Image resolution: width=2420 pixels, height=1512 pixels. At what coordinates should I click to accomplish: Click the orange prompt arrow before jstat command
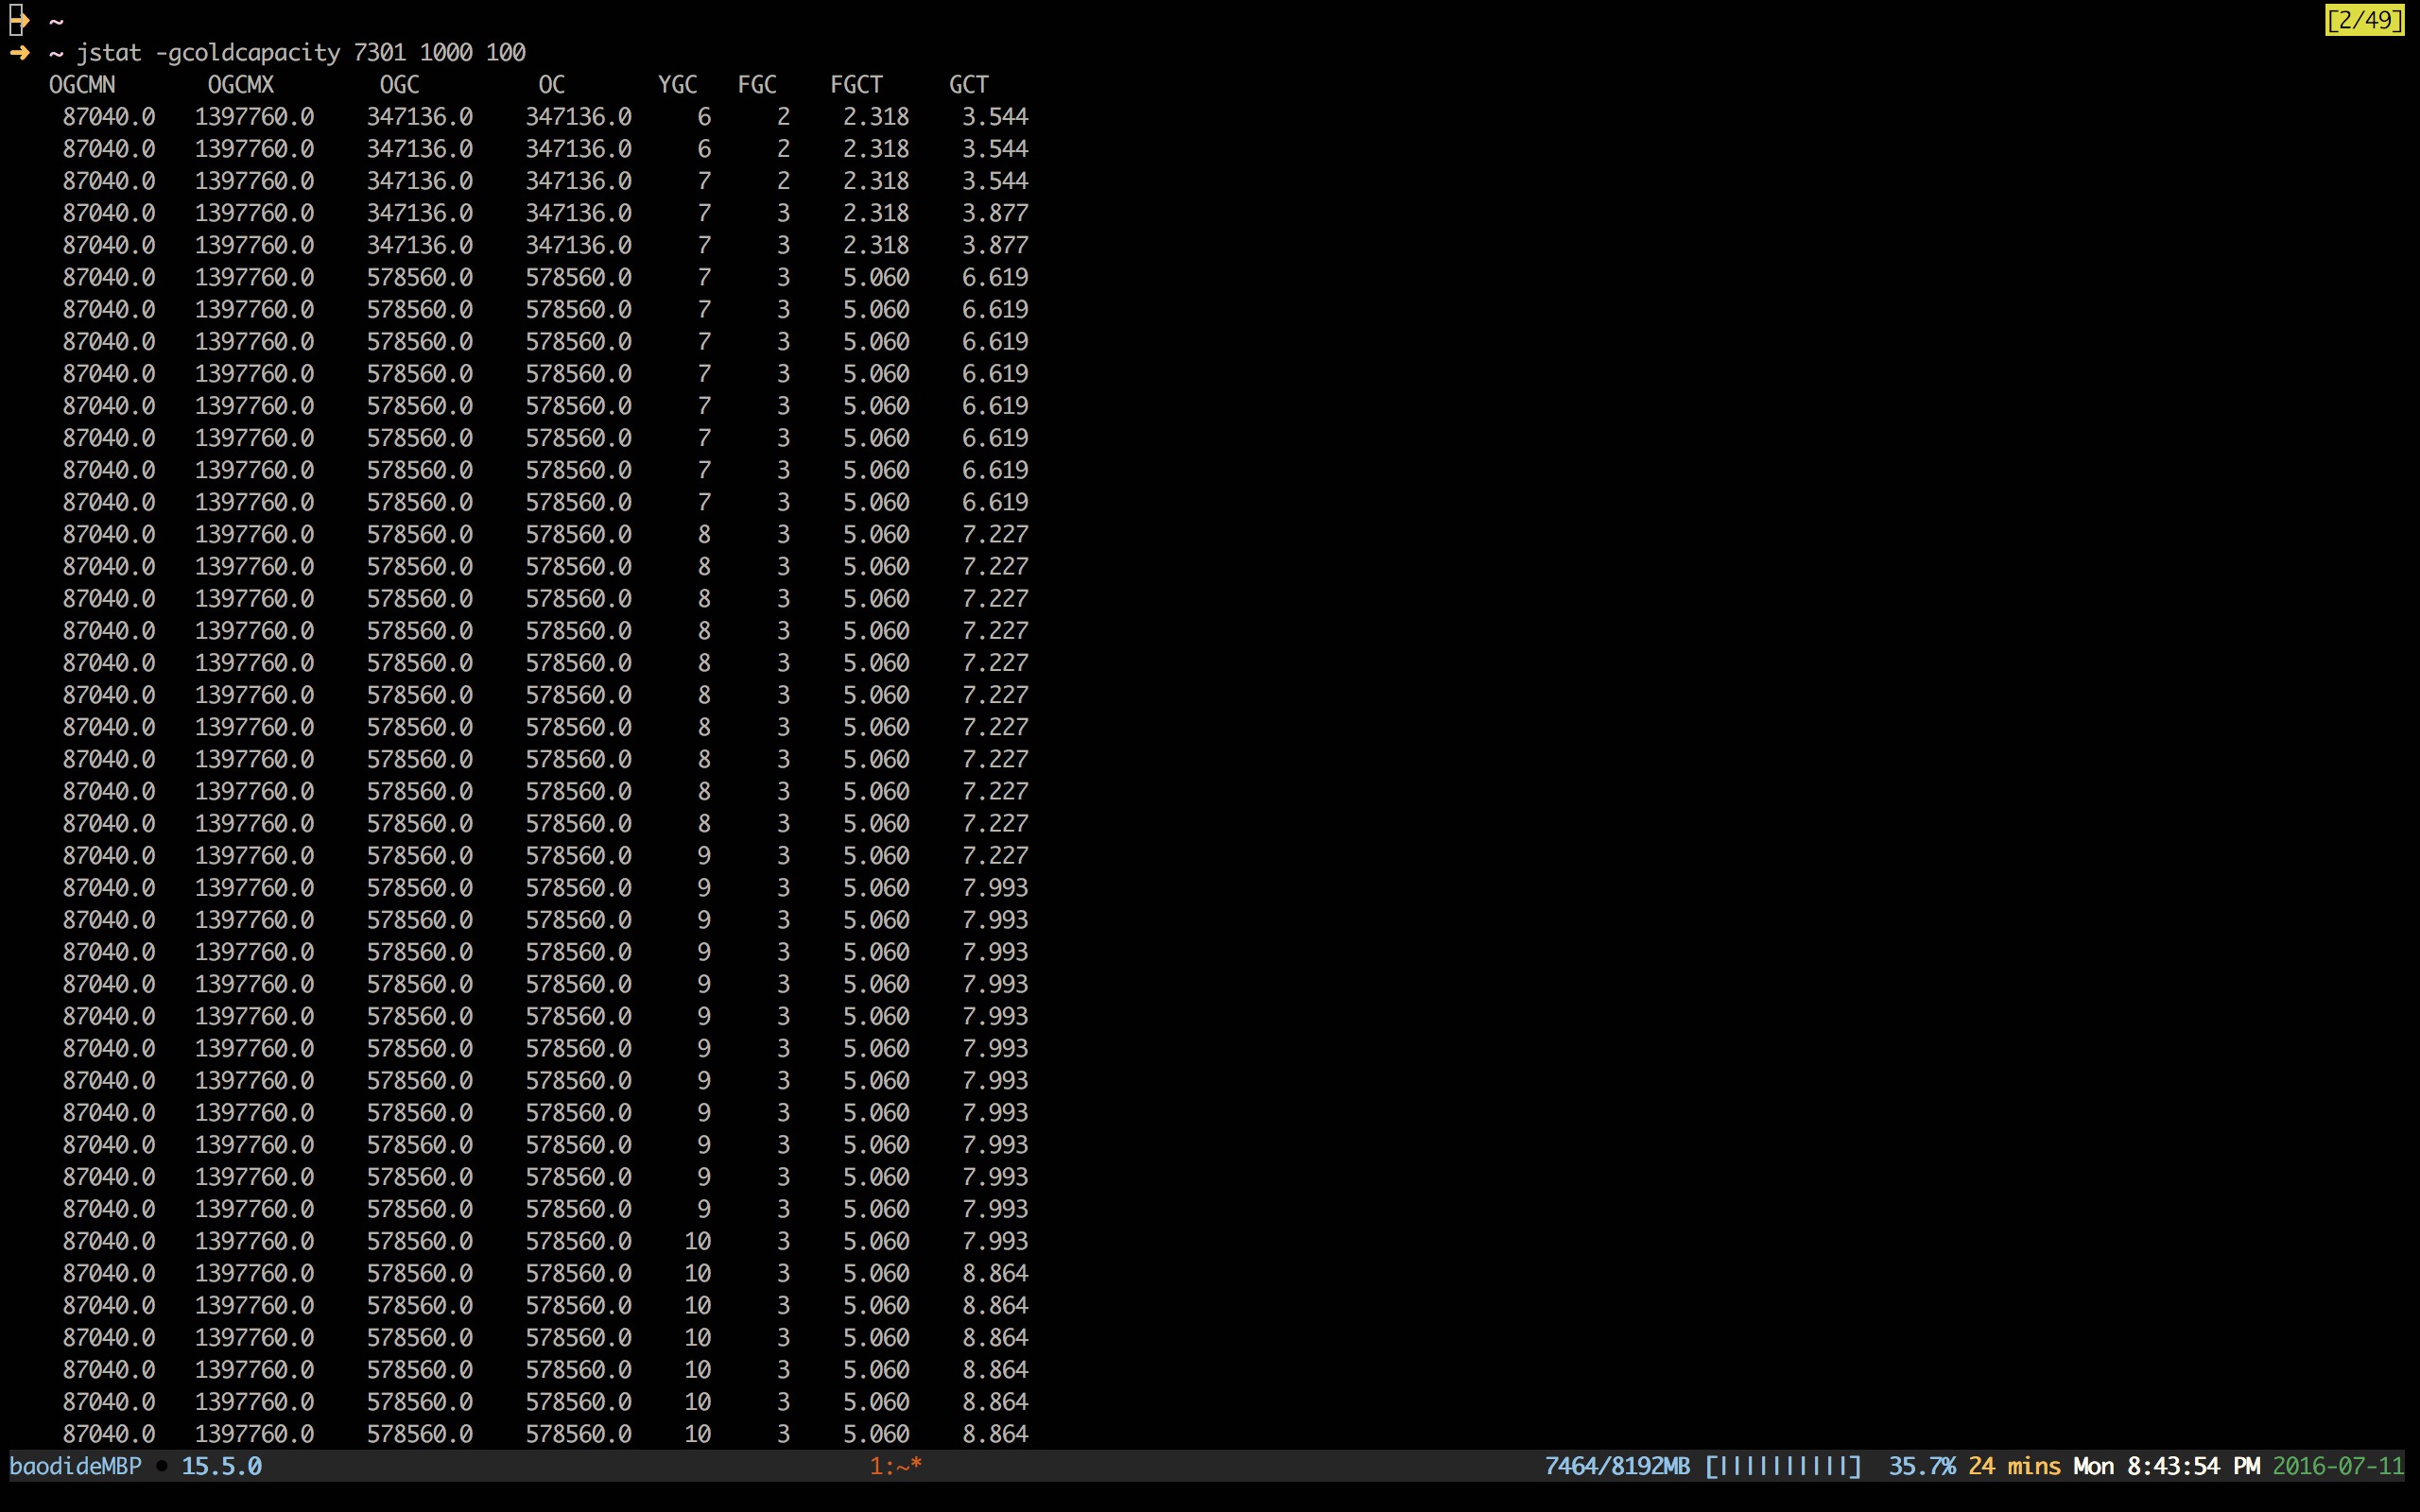pyautogui.click(x=19, y=52)
